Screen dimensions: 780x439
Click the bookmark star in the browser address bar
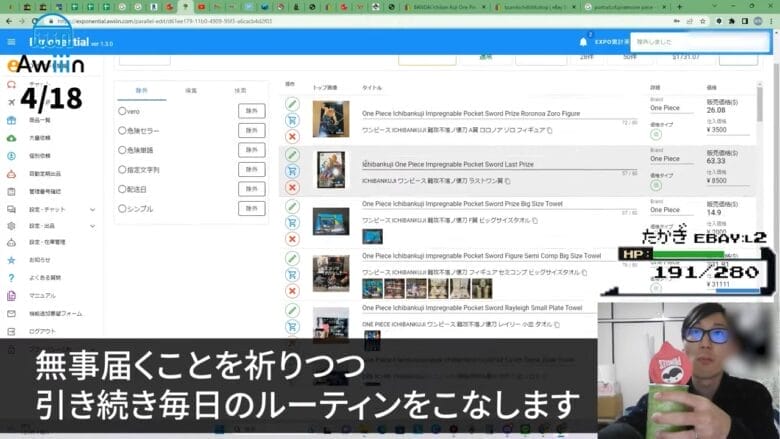pyautogui.click(x=702, y=21)
